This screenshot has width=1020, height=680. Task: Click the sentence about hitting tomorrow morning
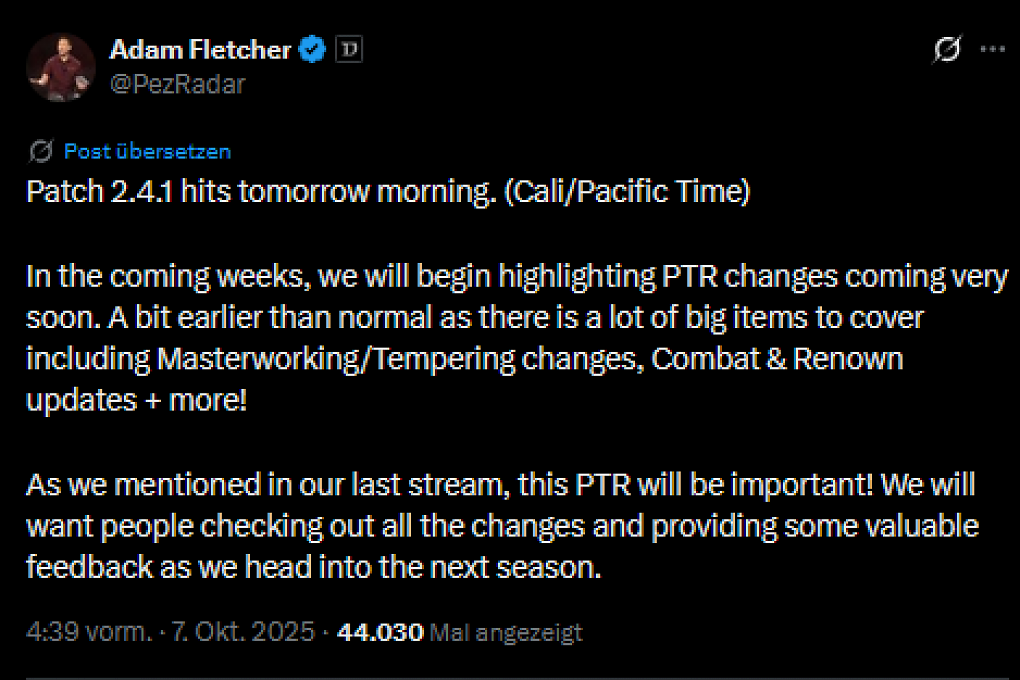[388, 192]
